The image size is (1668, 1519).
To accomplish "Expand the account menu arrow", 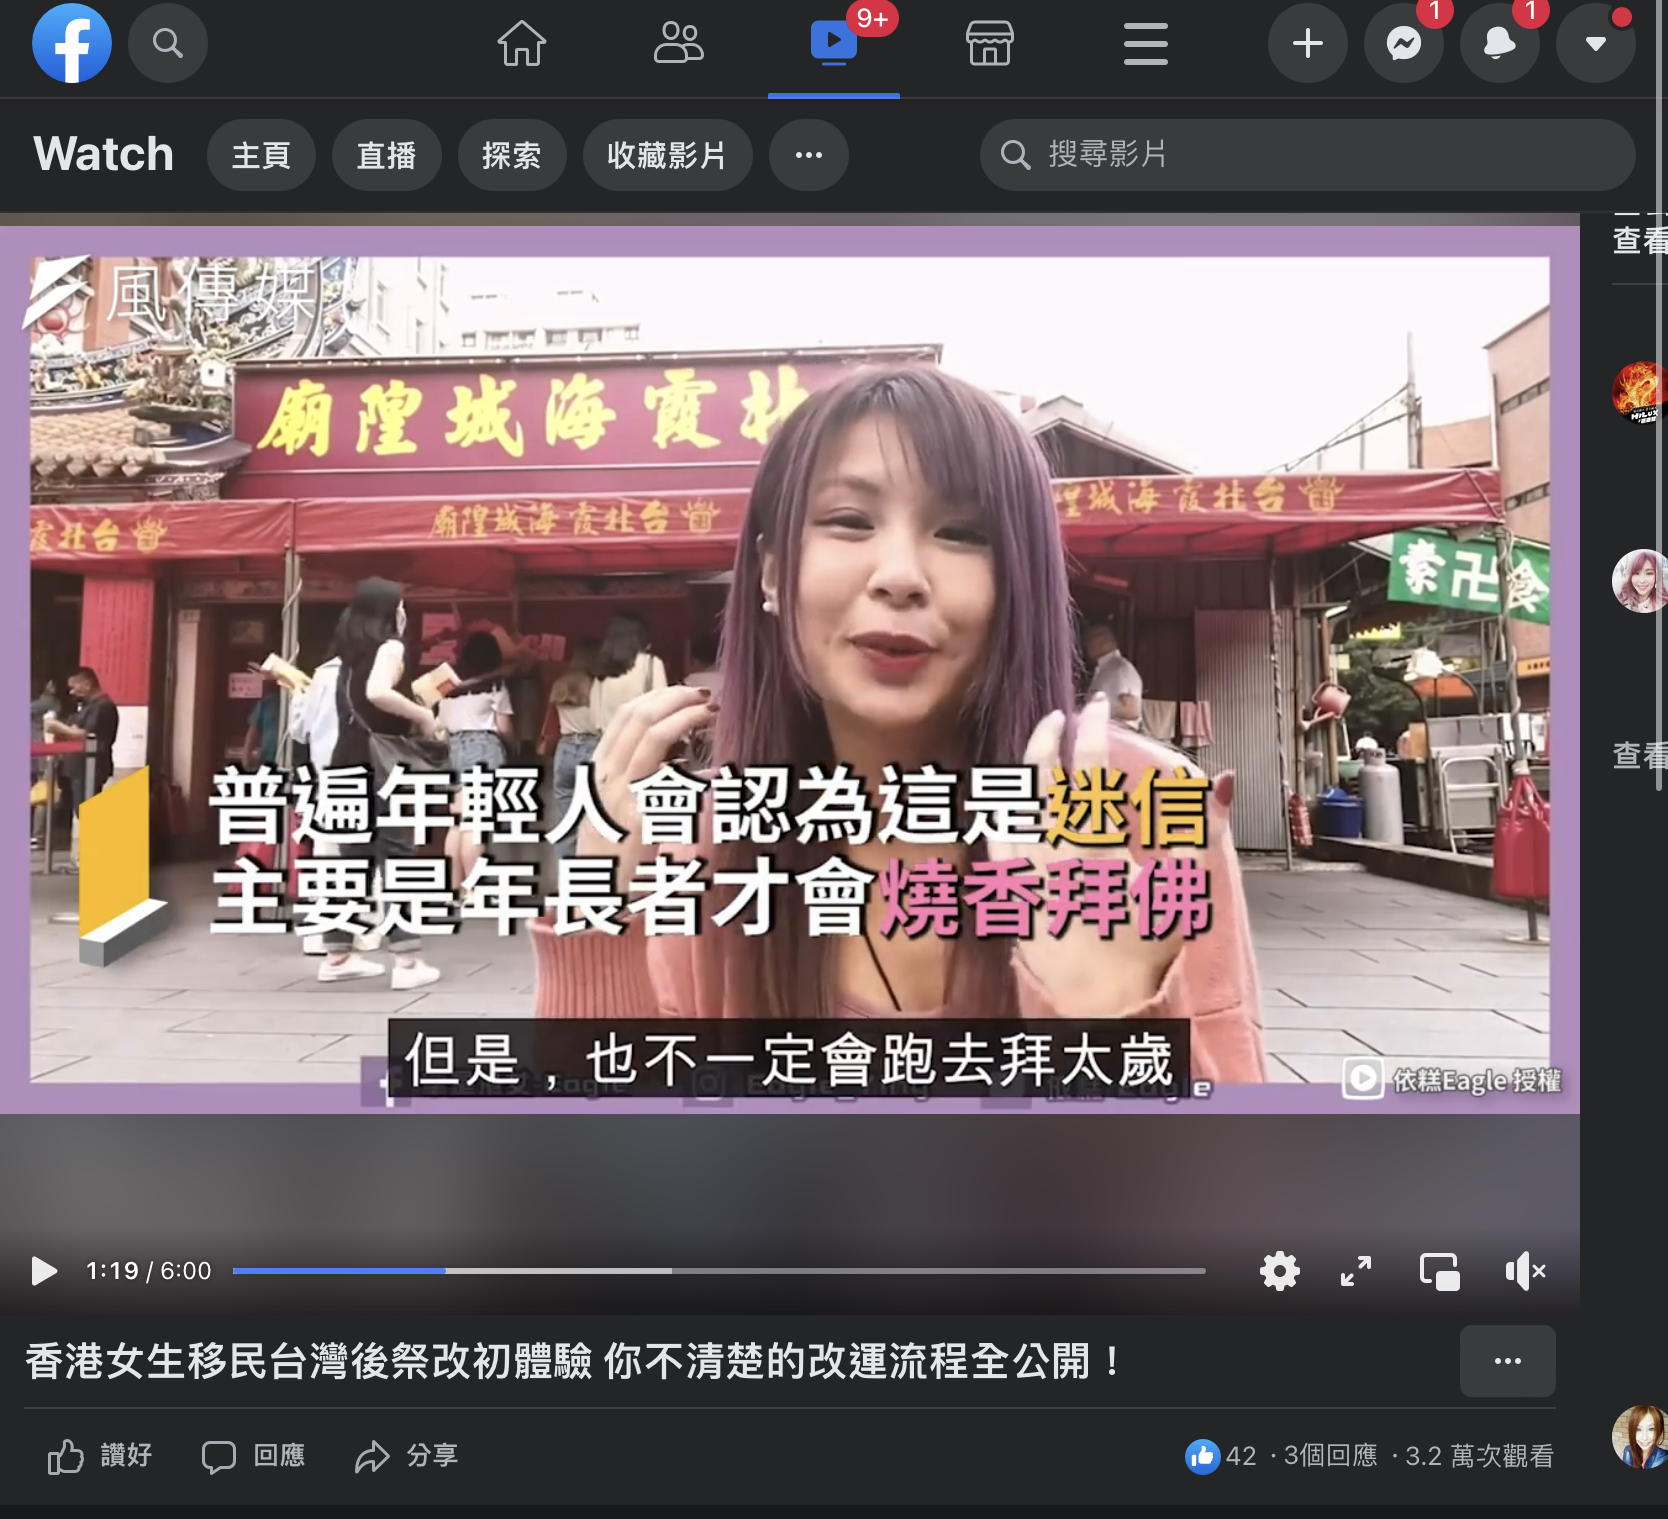I will pyautogui.click(x=1595, y=44).
